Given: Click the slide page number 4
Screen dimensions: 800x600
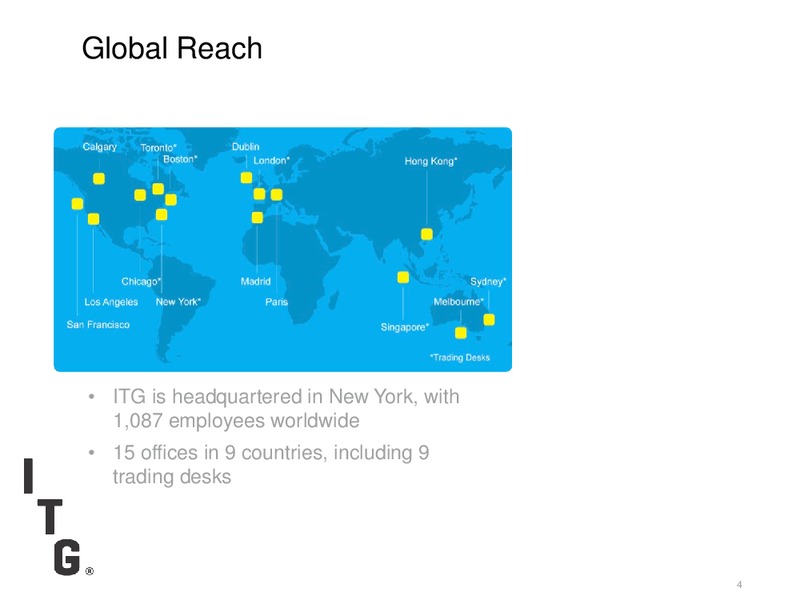Looking at the screenshot, I should (x=739, y=585).
